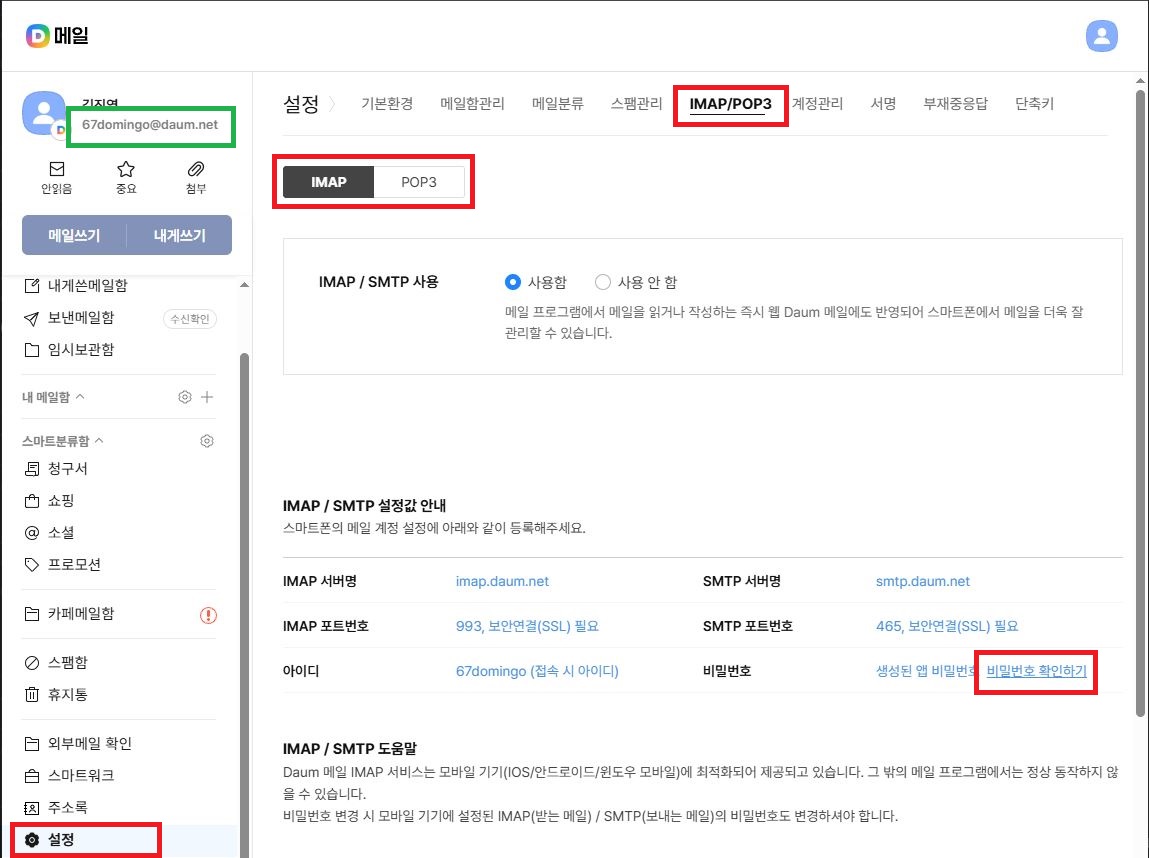Click the 설정 breadcrumb heading
This screenshot has height=858, width=1149.
pos(301,104)
